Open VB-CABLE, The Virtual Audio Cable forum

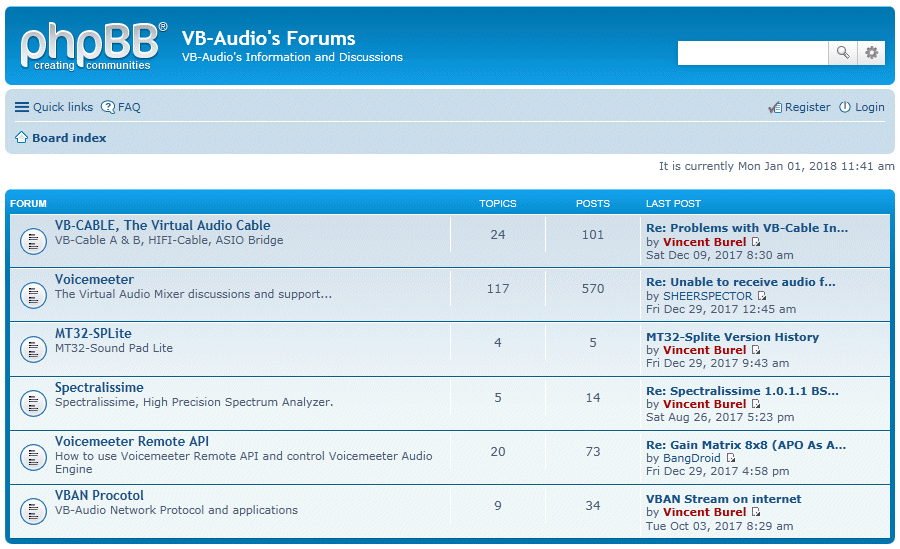(x=162, y=225)
